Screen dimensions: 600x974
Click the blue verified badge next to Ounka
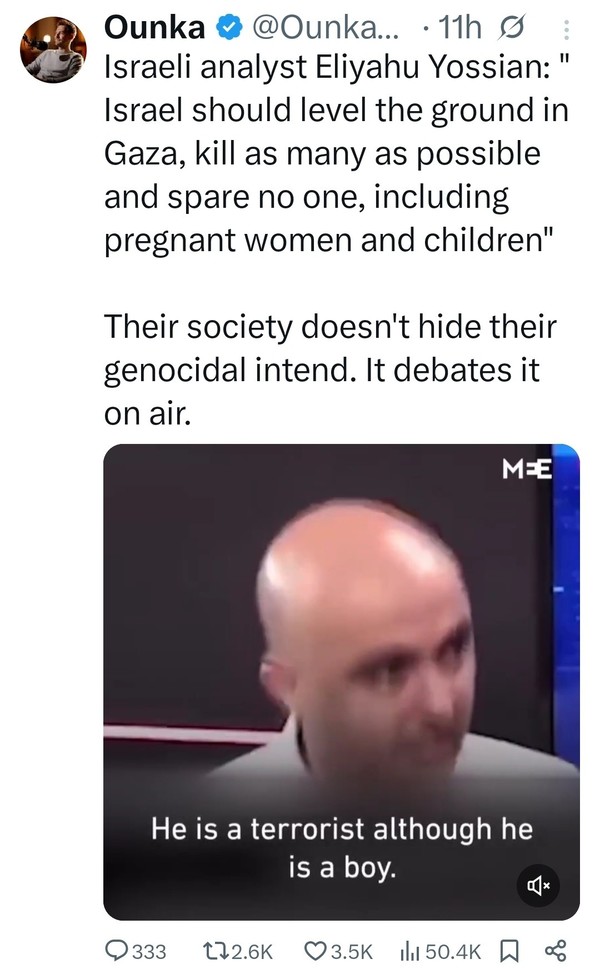[229, 27]
